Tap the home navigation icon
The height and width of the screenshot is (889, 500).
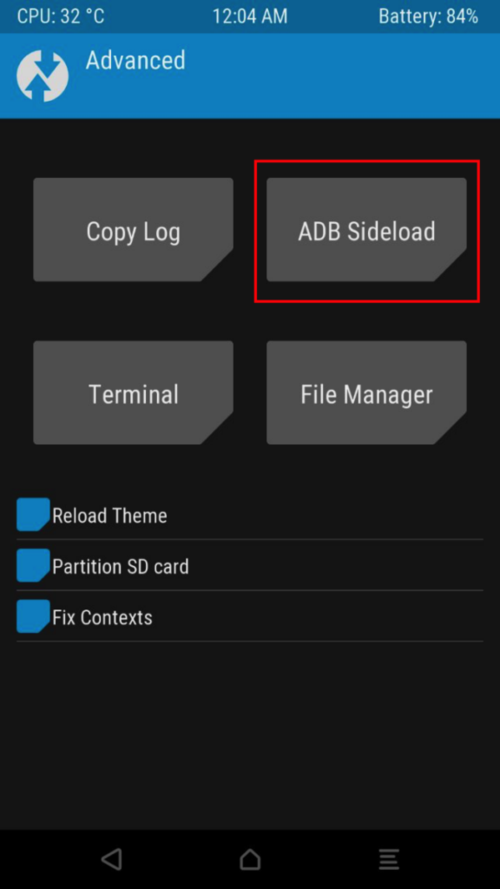pos(250,859)
